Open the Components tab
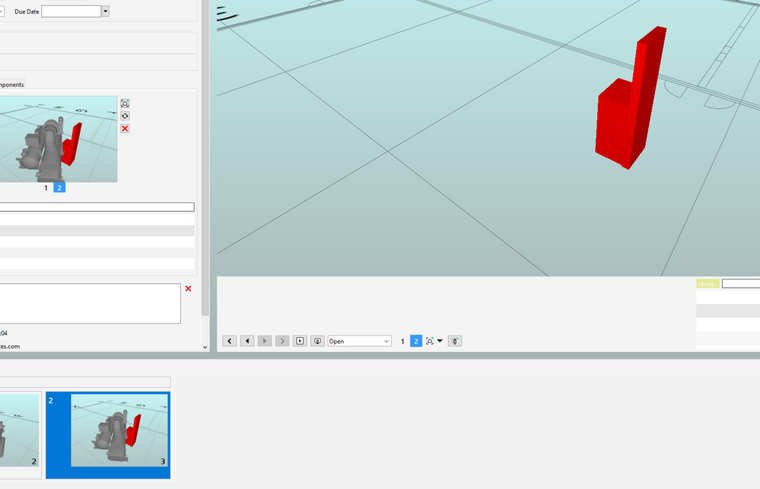The height and width of the screenshot is (489, 760). 12,84
